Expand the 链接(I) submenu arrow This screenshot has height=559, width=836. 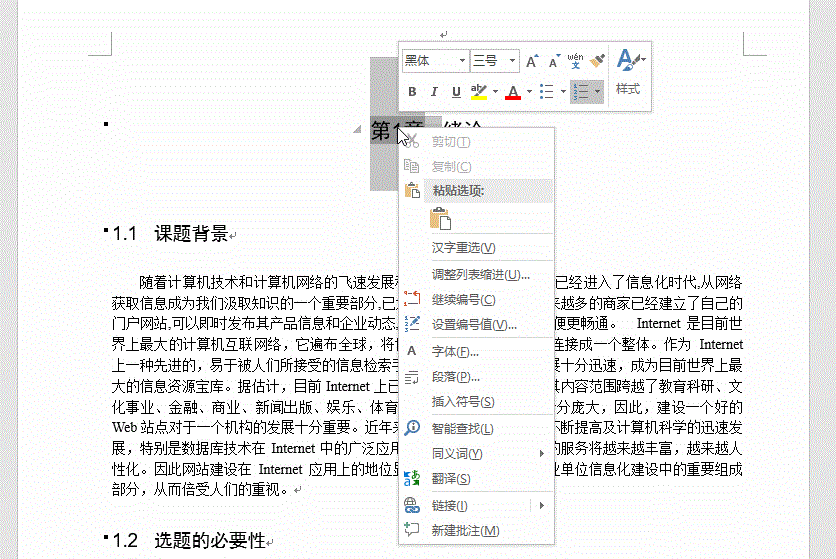542,505
